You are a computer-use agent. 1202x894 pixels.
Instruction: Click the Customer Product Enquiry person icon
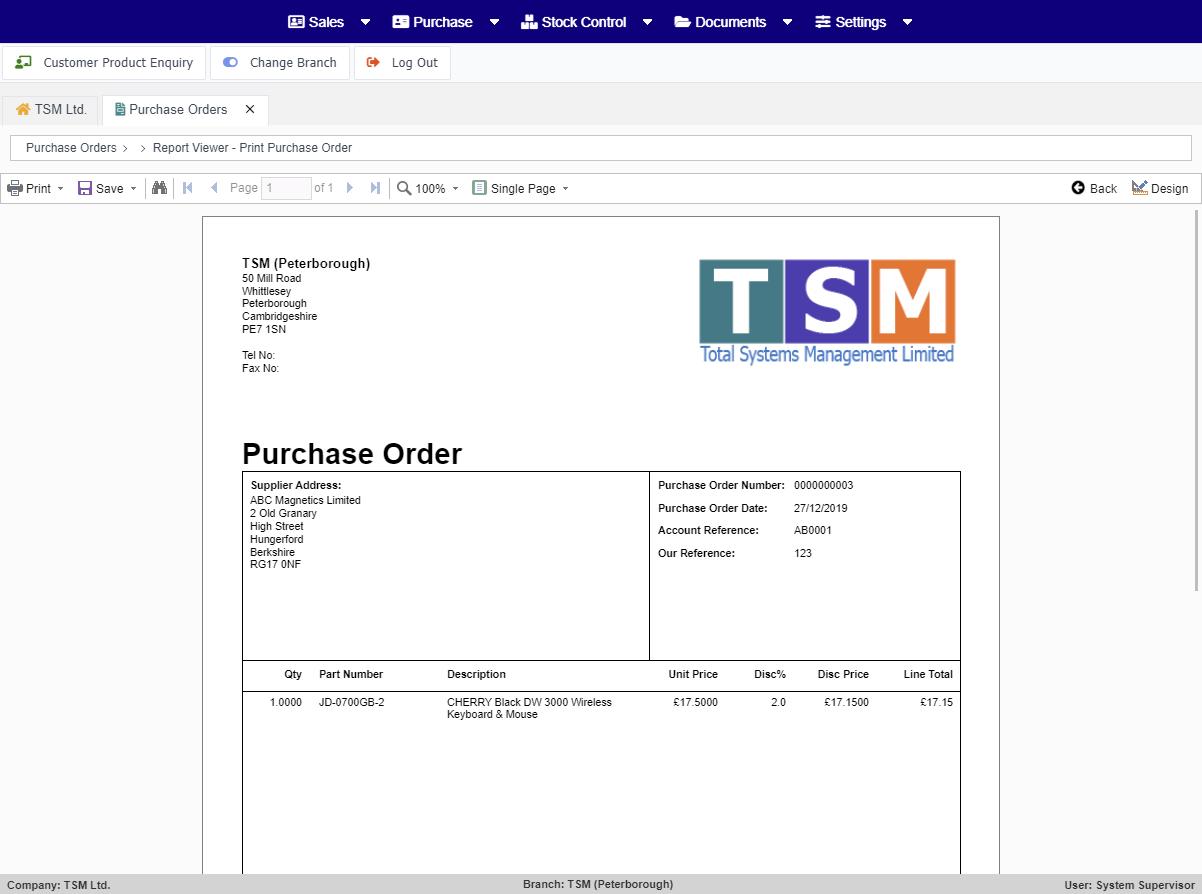[23, 62]
